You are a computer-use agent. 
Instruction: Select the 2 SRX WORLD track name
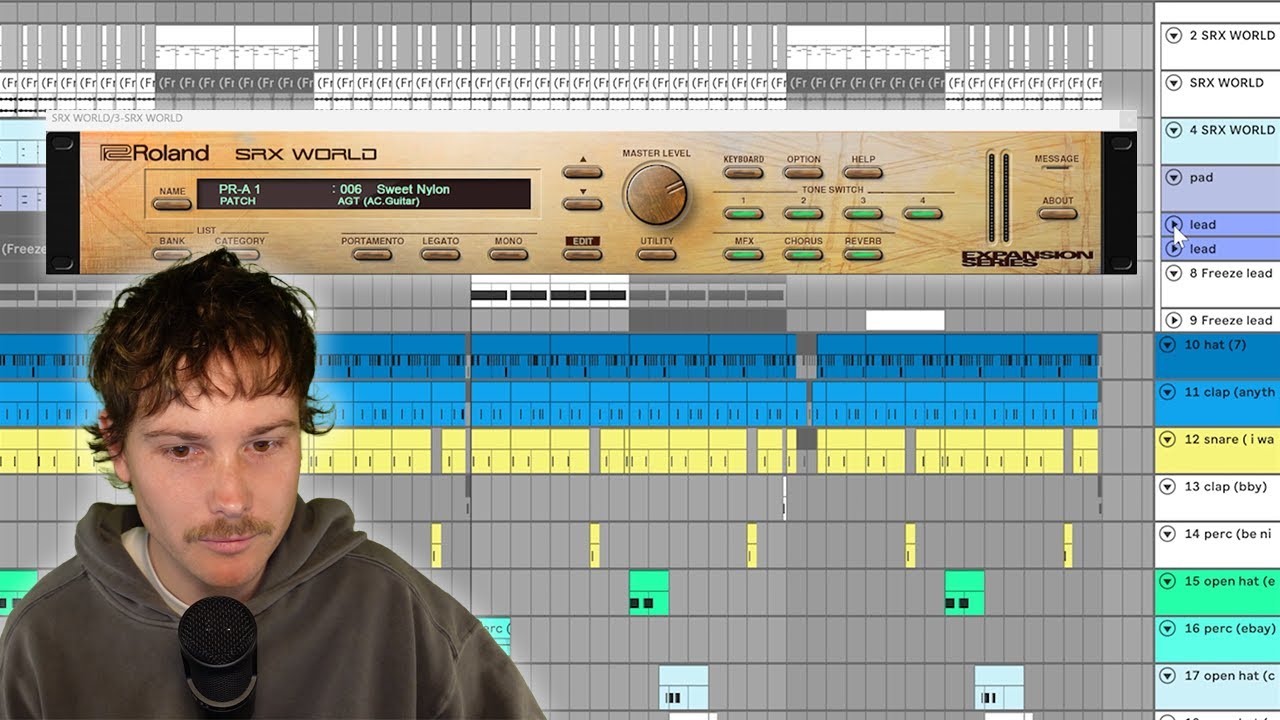tap(1232, 35)
